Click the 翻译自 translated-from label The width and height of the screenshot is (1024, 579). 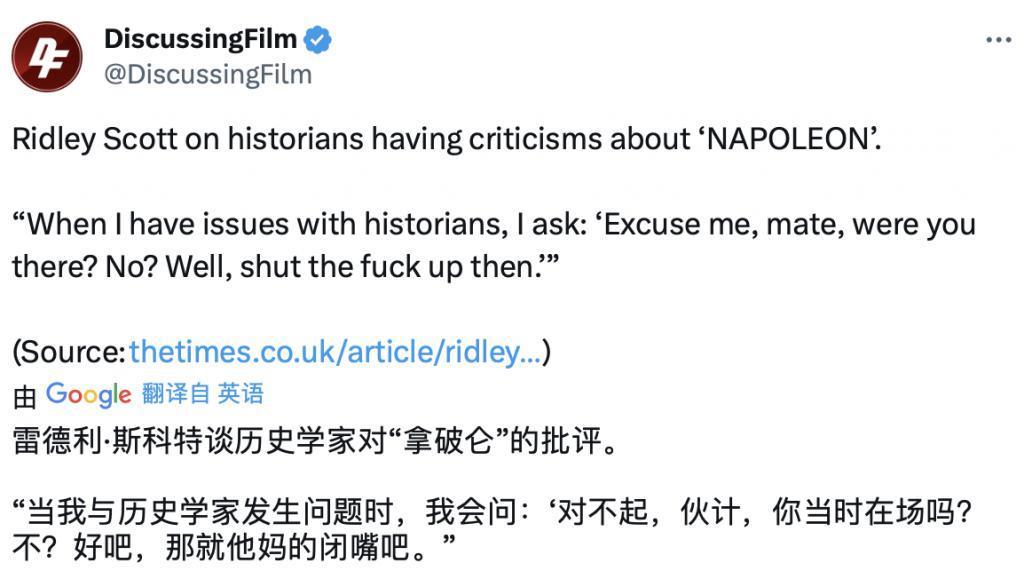[x=175, y=394]
